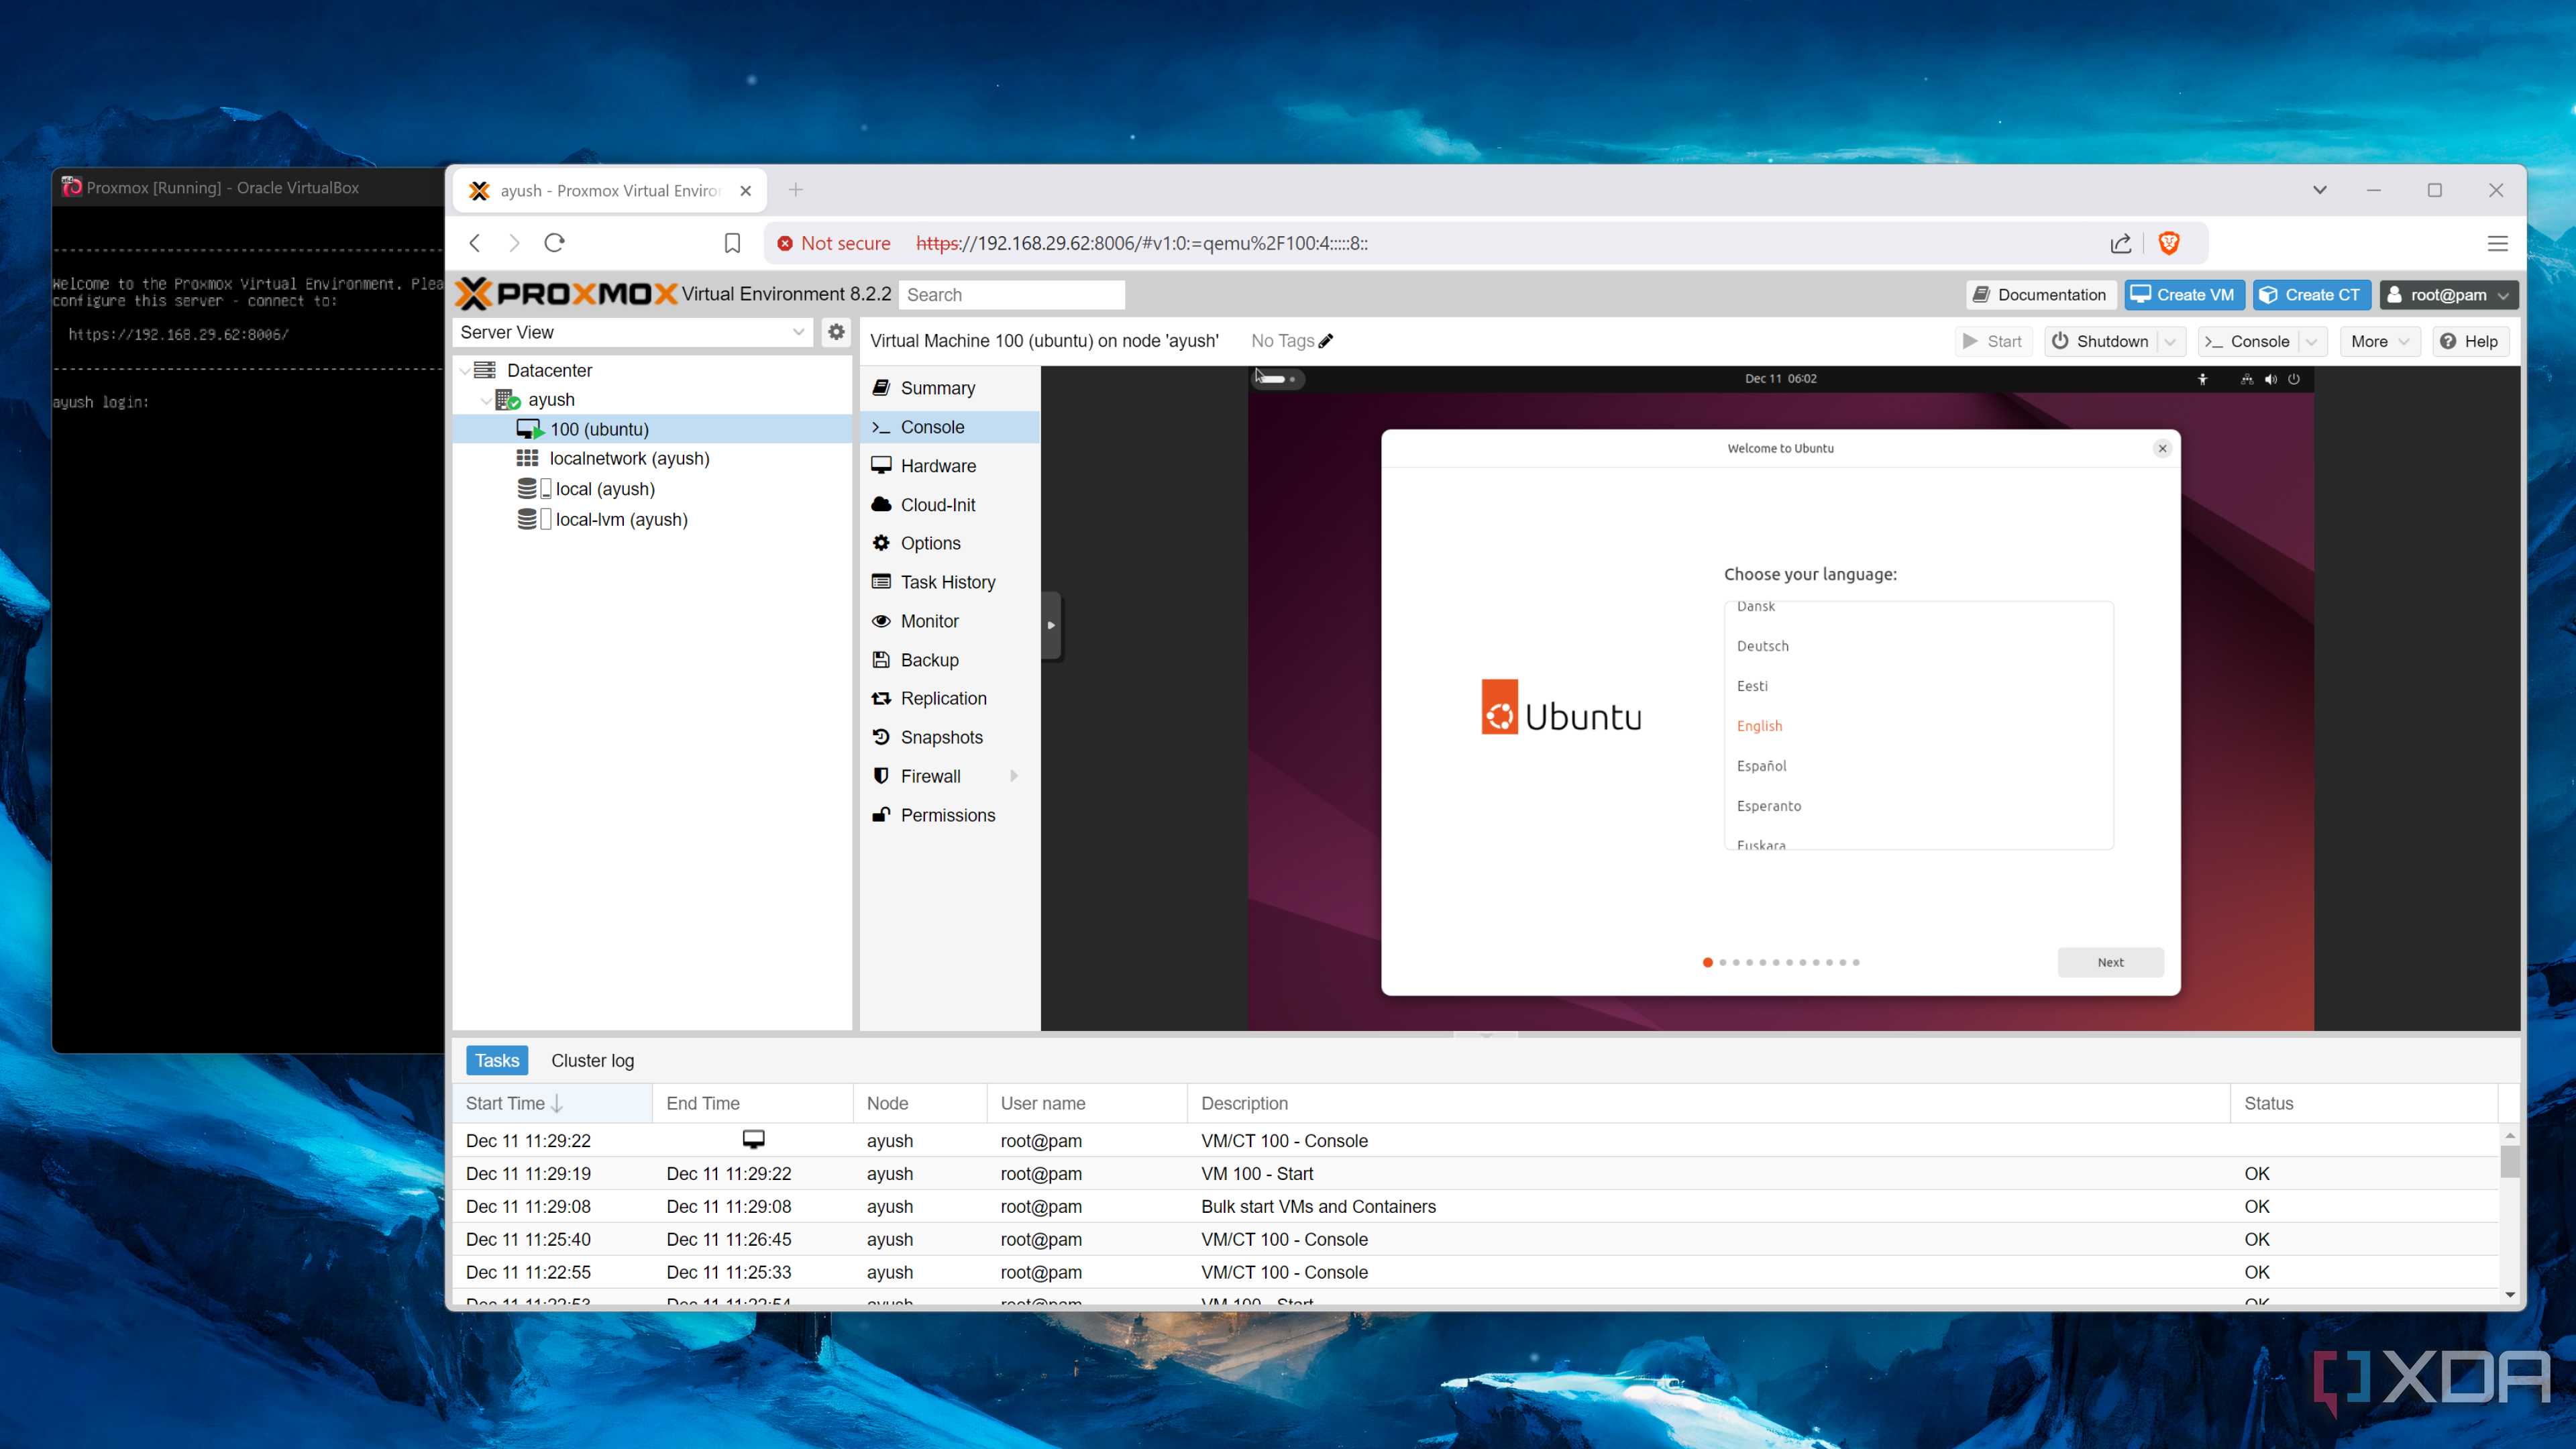The image size is (2576, 1449).
Task: Switch to the Cluster log tab
Action: point(592,1060)
